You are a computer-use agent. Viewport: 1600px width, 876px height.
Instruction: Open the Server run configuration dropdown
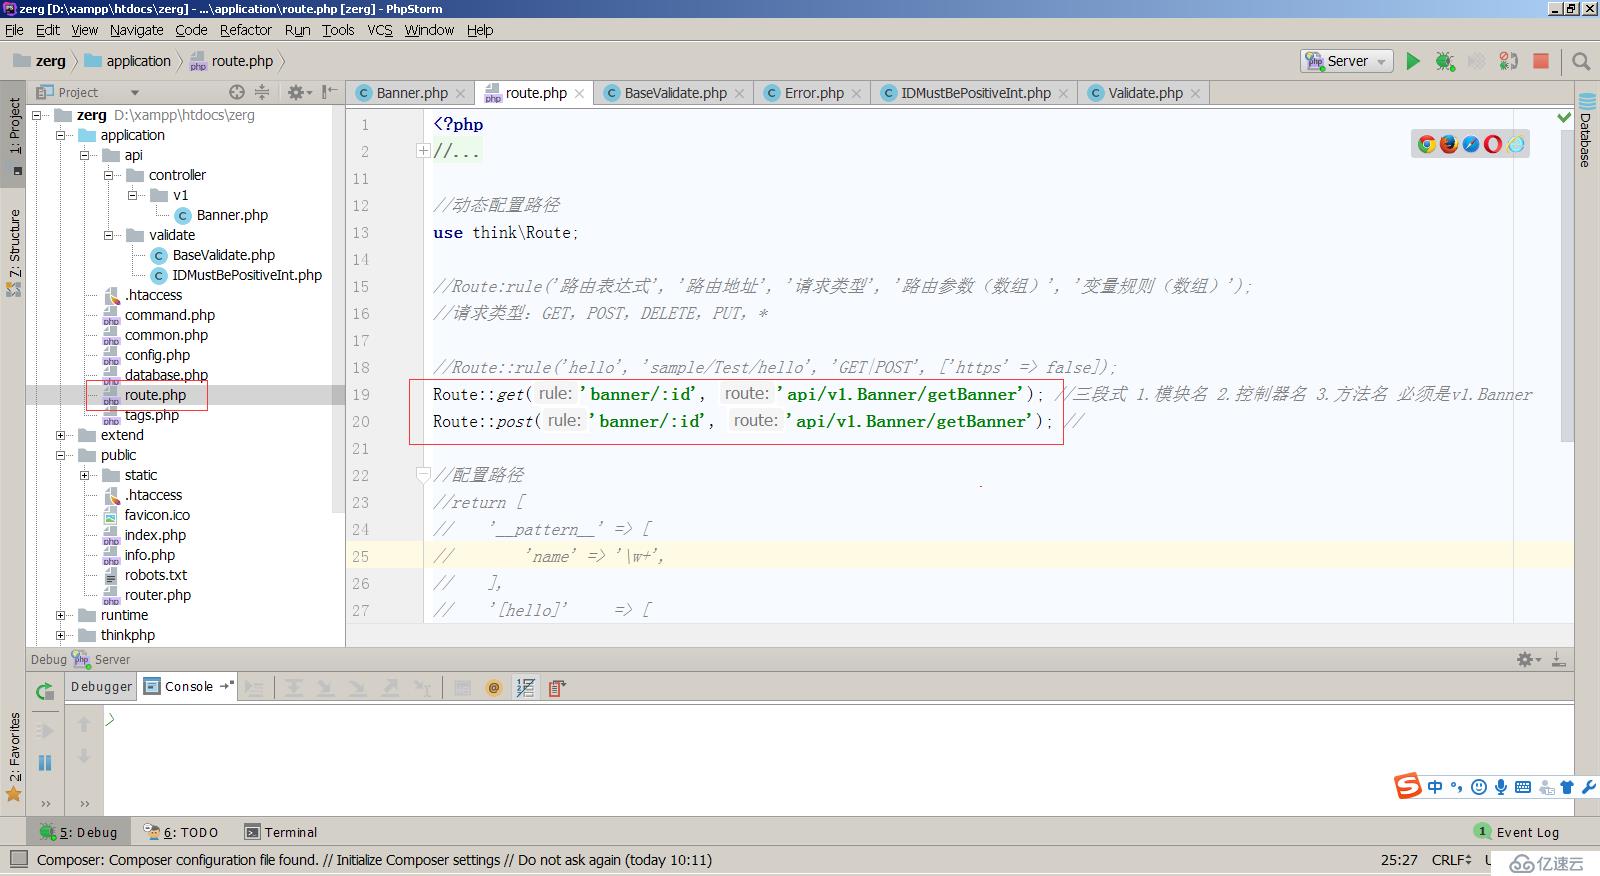pyautogui.click(x=1347, y=61)
